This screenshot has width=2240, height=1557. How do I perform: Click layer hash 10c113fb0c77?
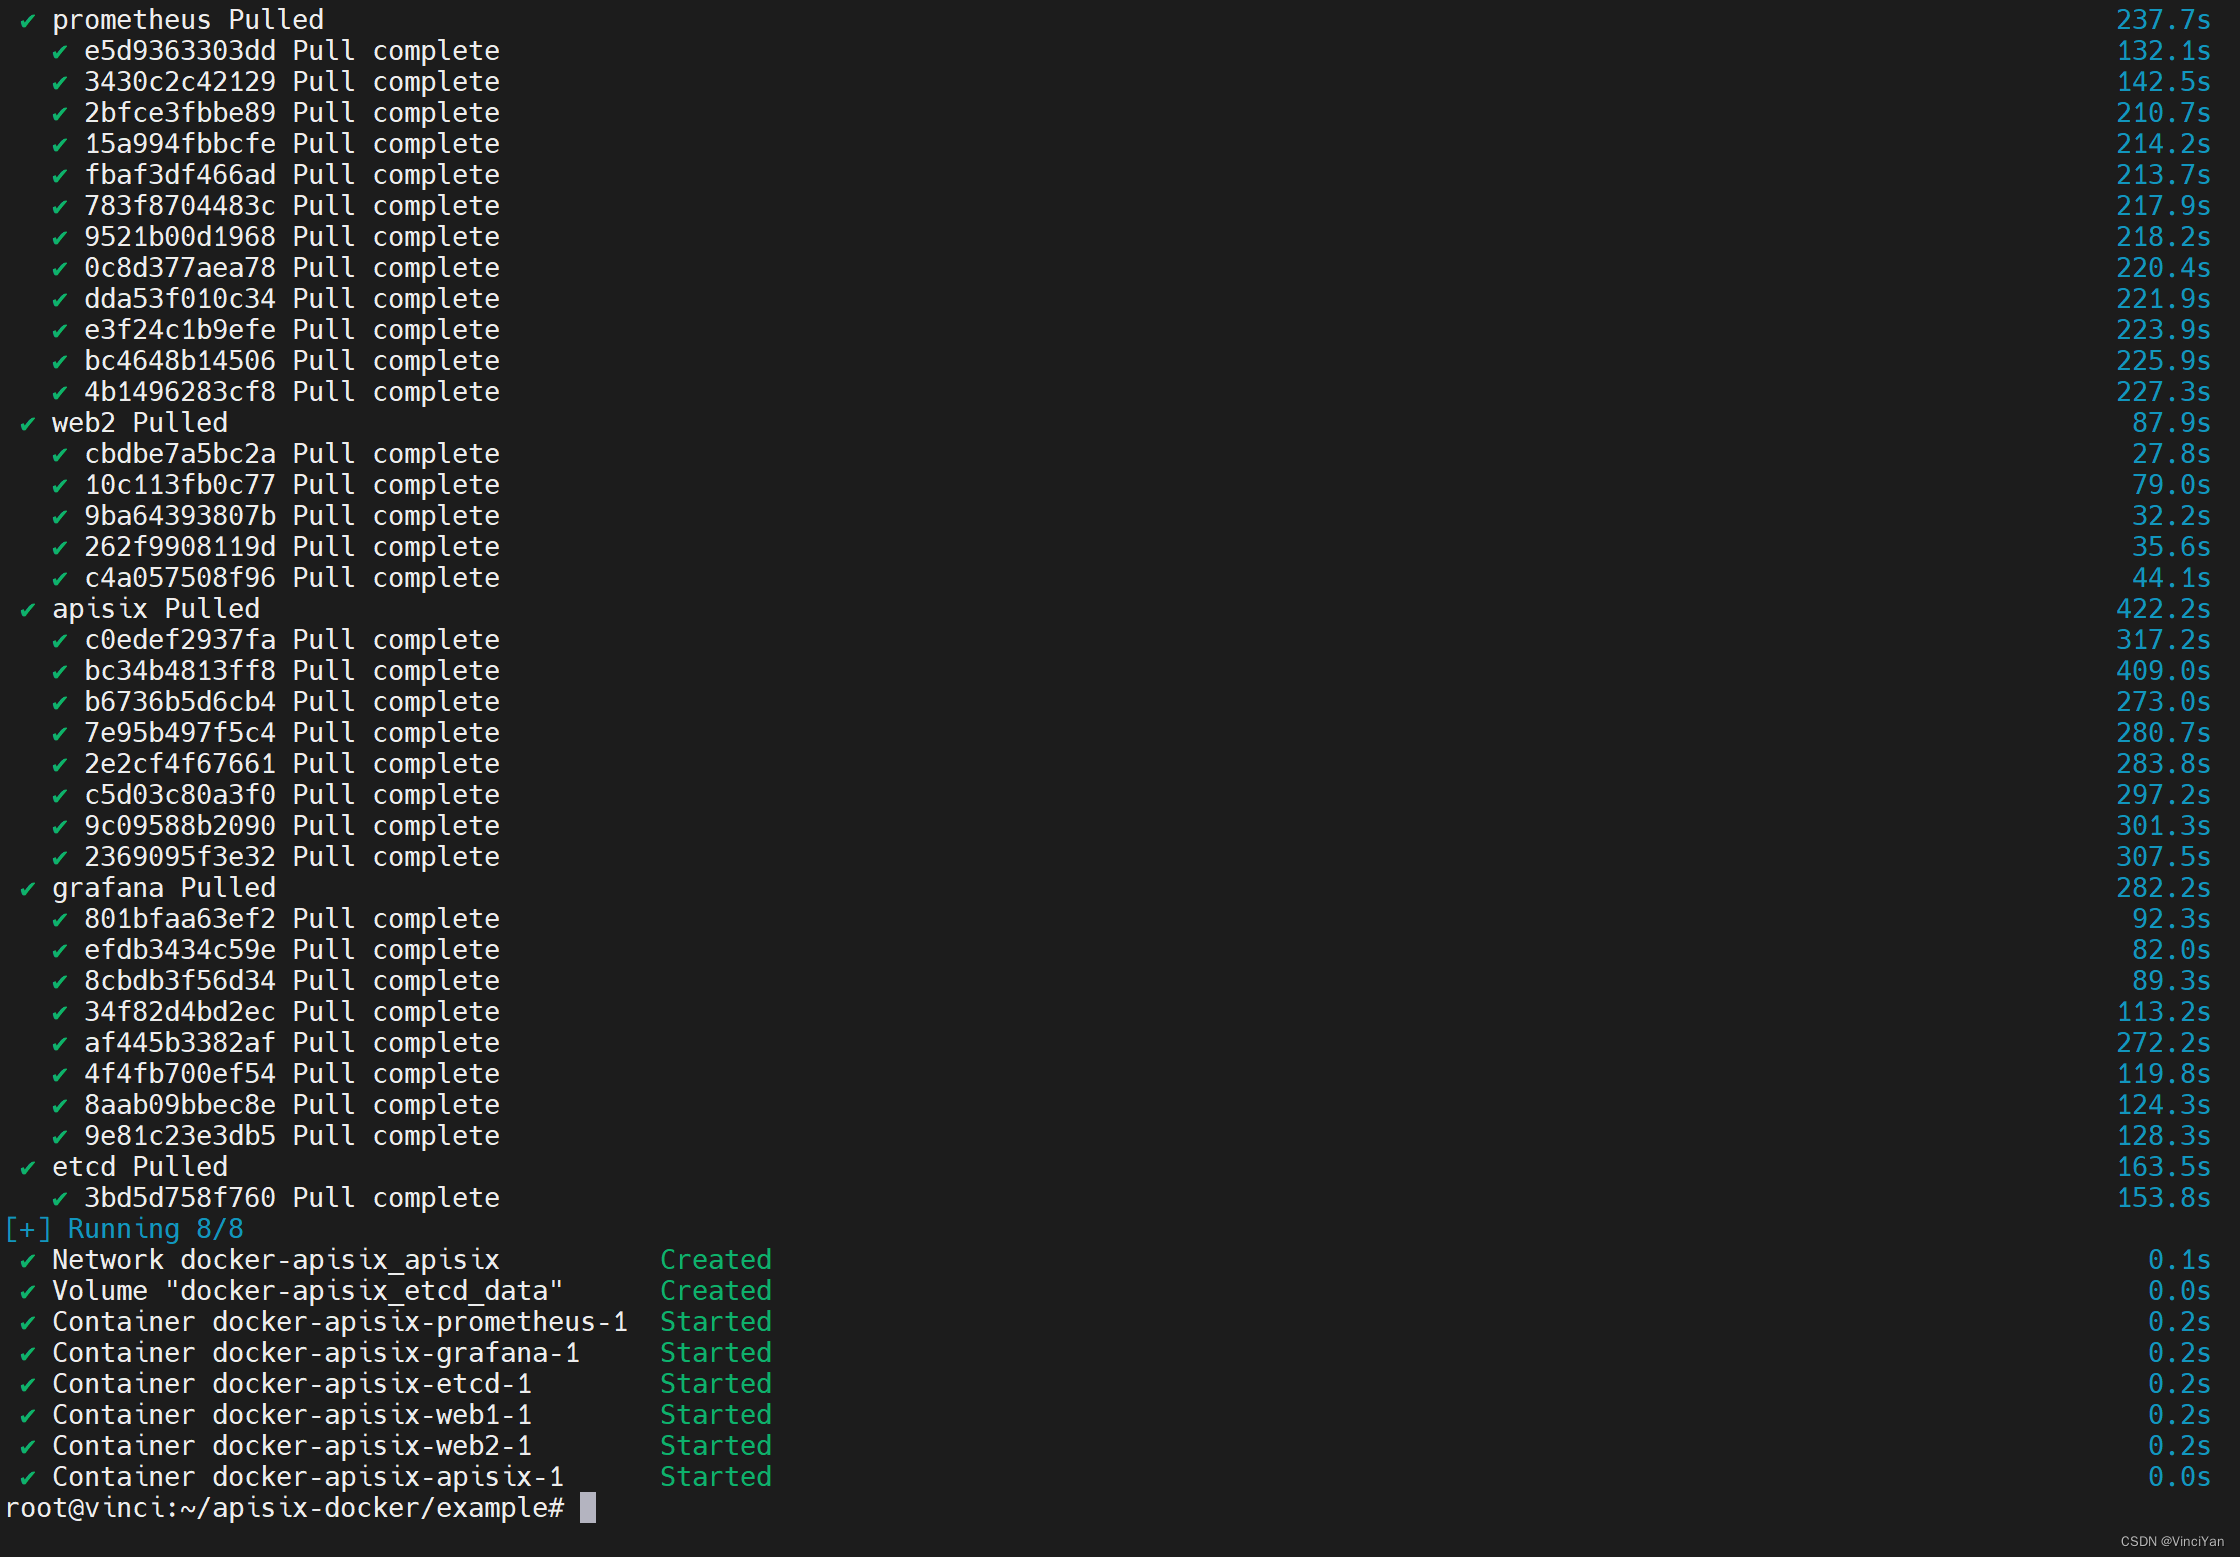(180, 485)
